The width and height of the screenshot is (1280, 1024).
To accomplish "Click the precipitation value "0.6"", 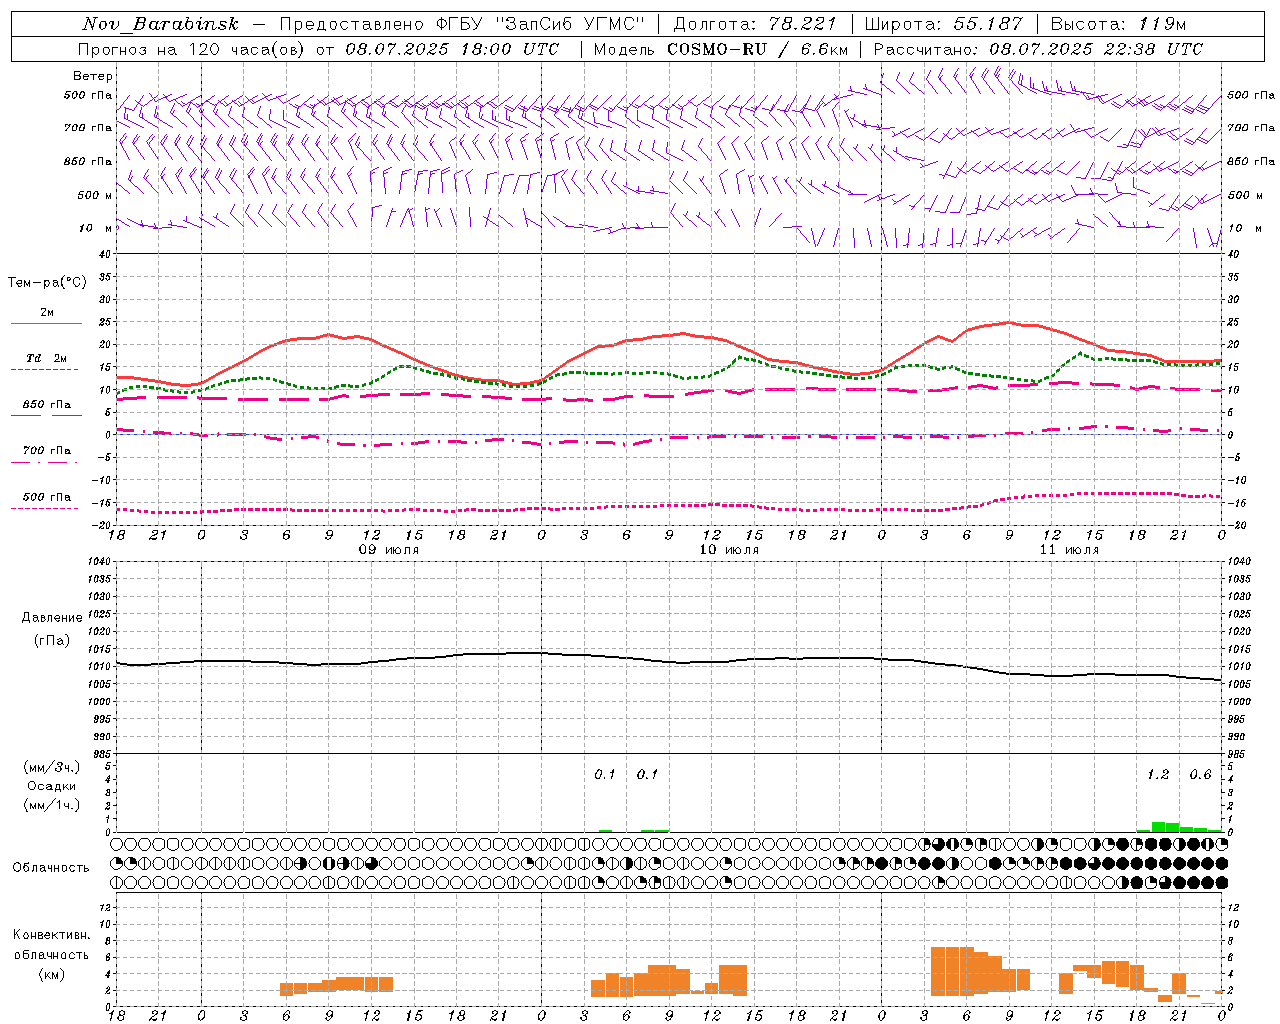I will point(1200,775).
